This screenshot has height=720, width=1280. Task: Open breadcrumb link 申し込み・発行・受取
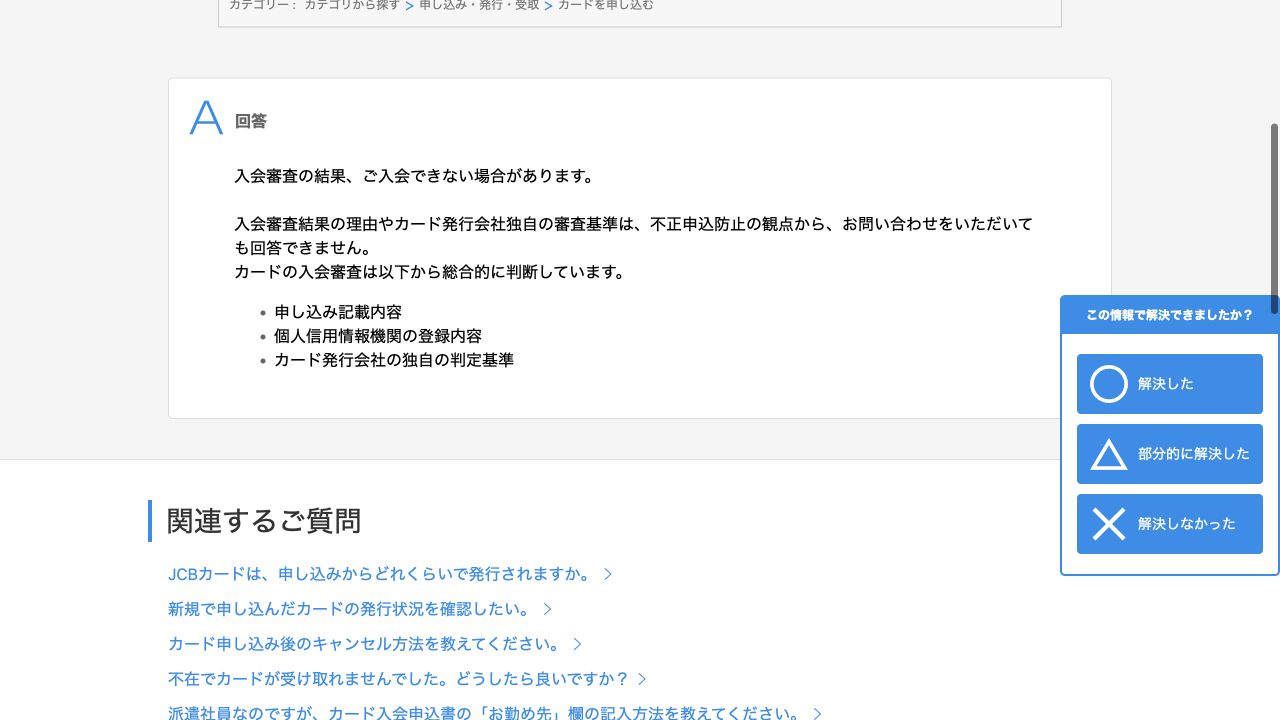tap(479, 5)
